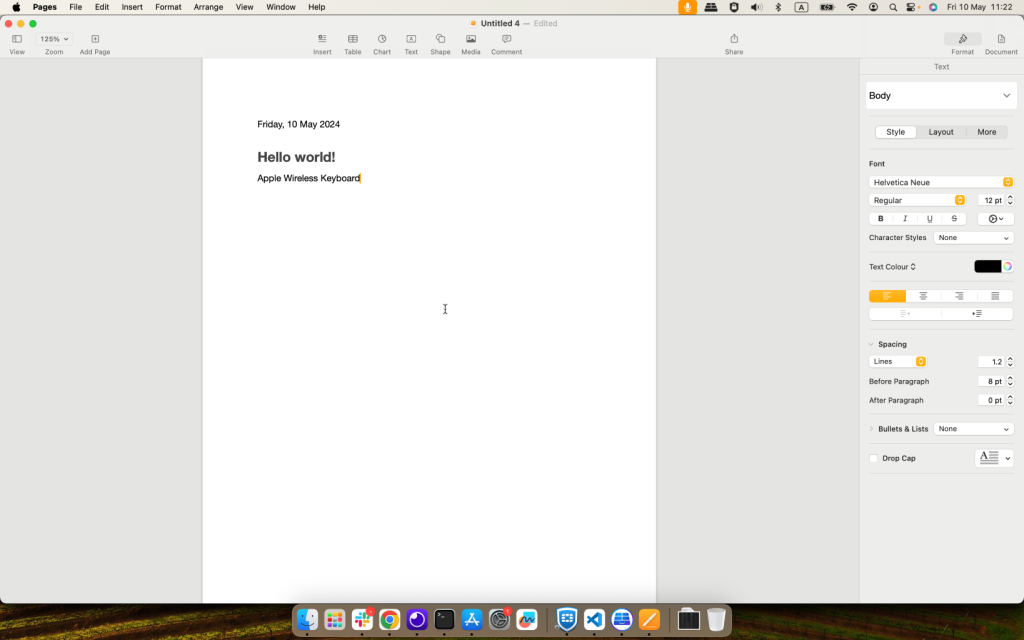This screenshot has width=1024, height=640.
Task: Switch to the Layout tab
Action: 941,131
